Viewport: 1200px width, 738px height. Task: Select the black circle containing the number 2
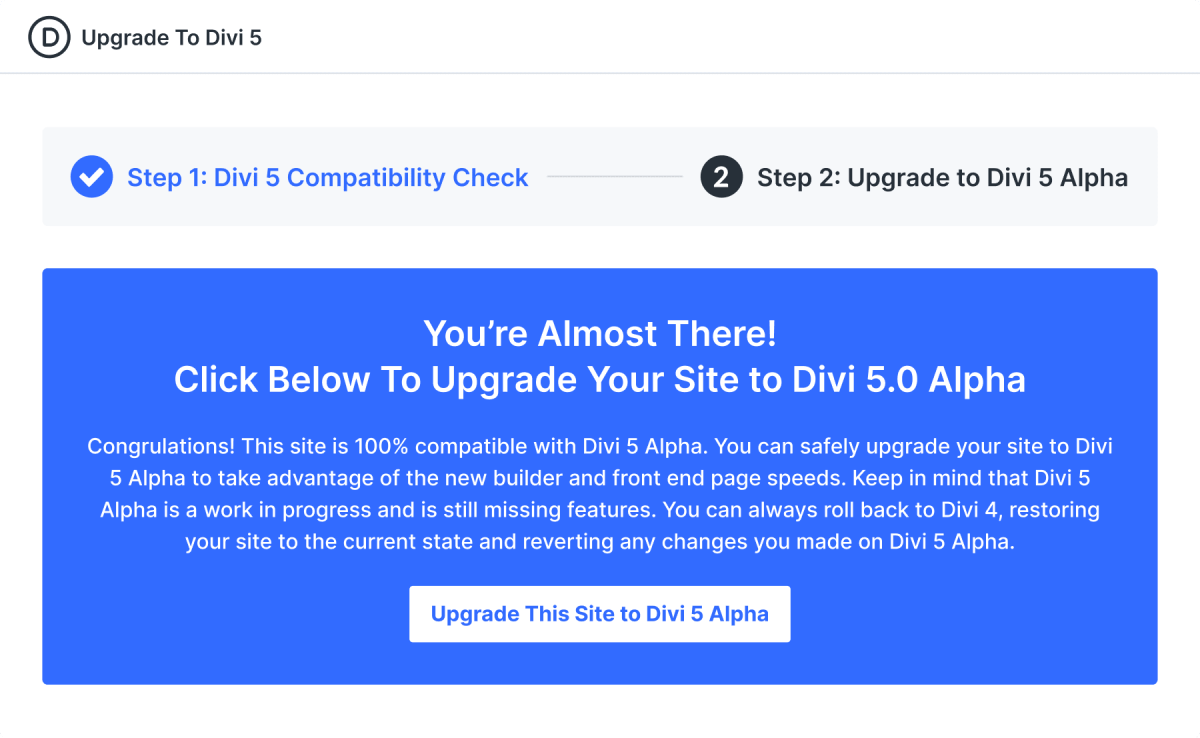tap(720, 176)
